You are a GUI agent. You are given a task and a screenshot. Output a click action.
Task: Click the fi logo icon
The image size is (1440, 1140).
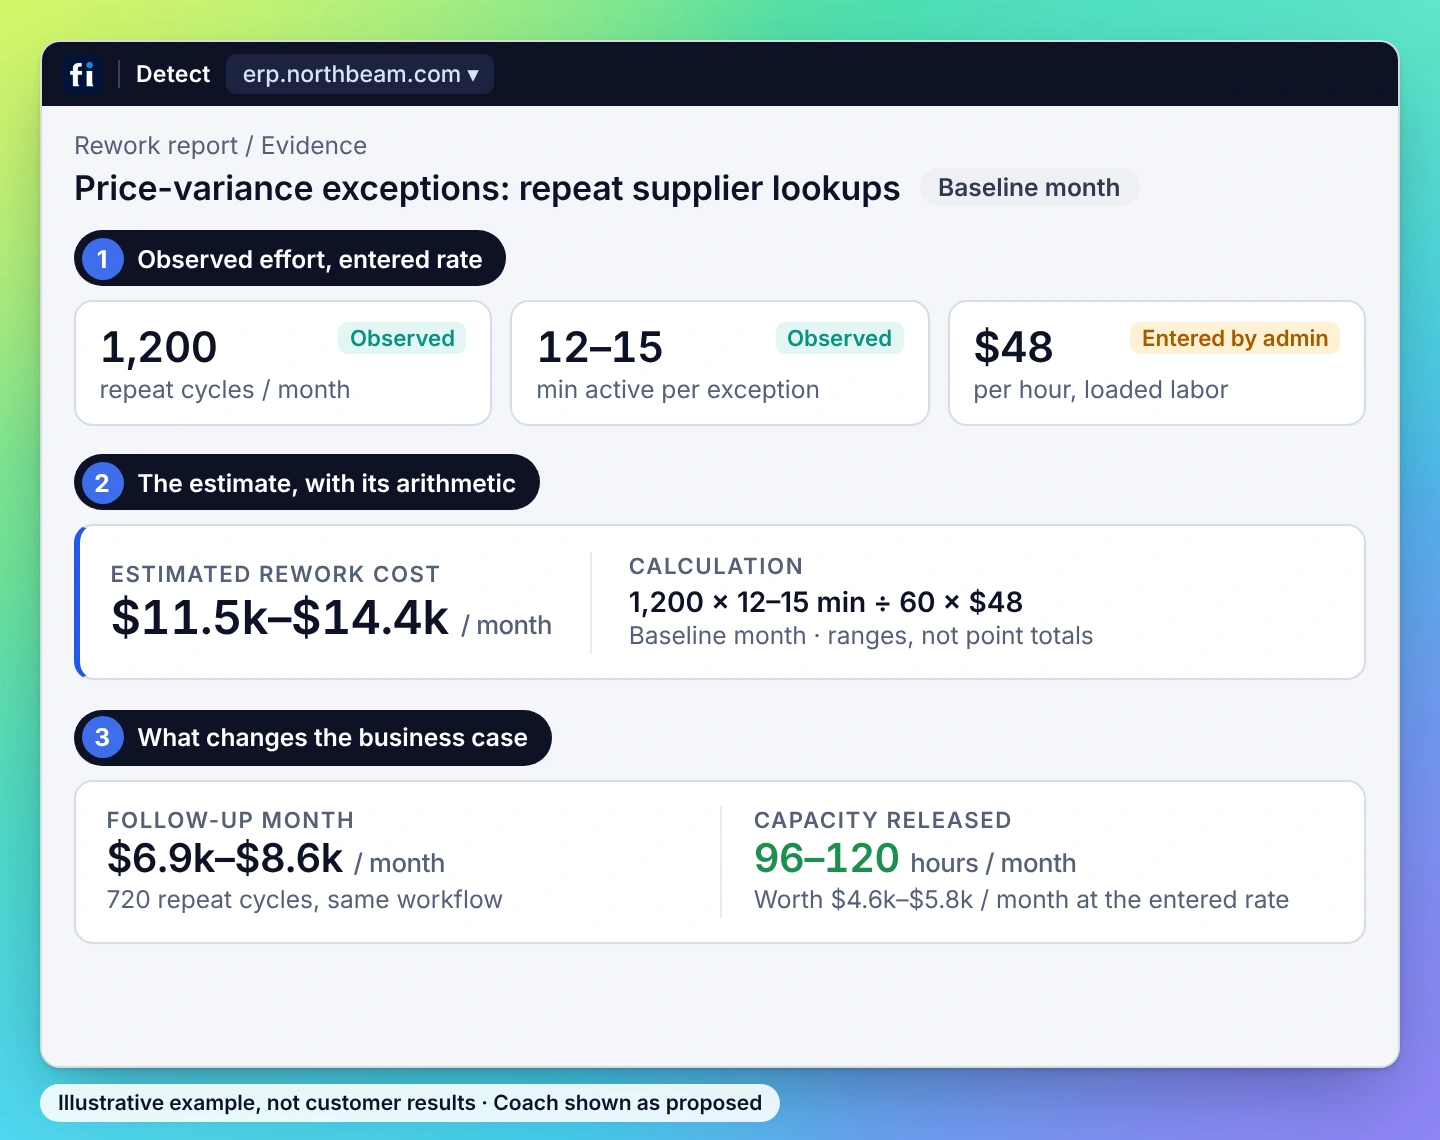point(82,74)
